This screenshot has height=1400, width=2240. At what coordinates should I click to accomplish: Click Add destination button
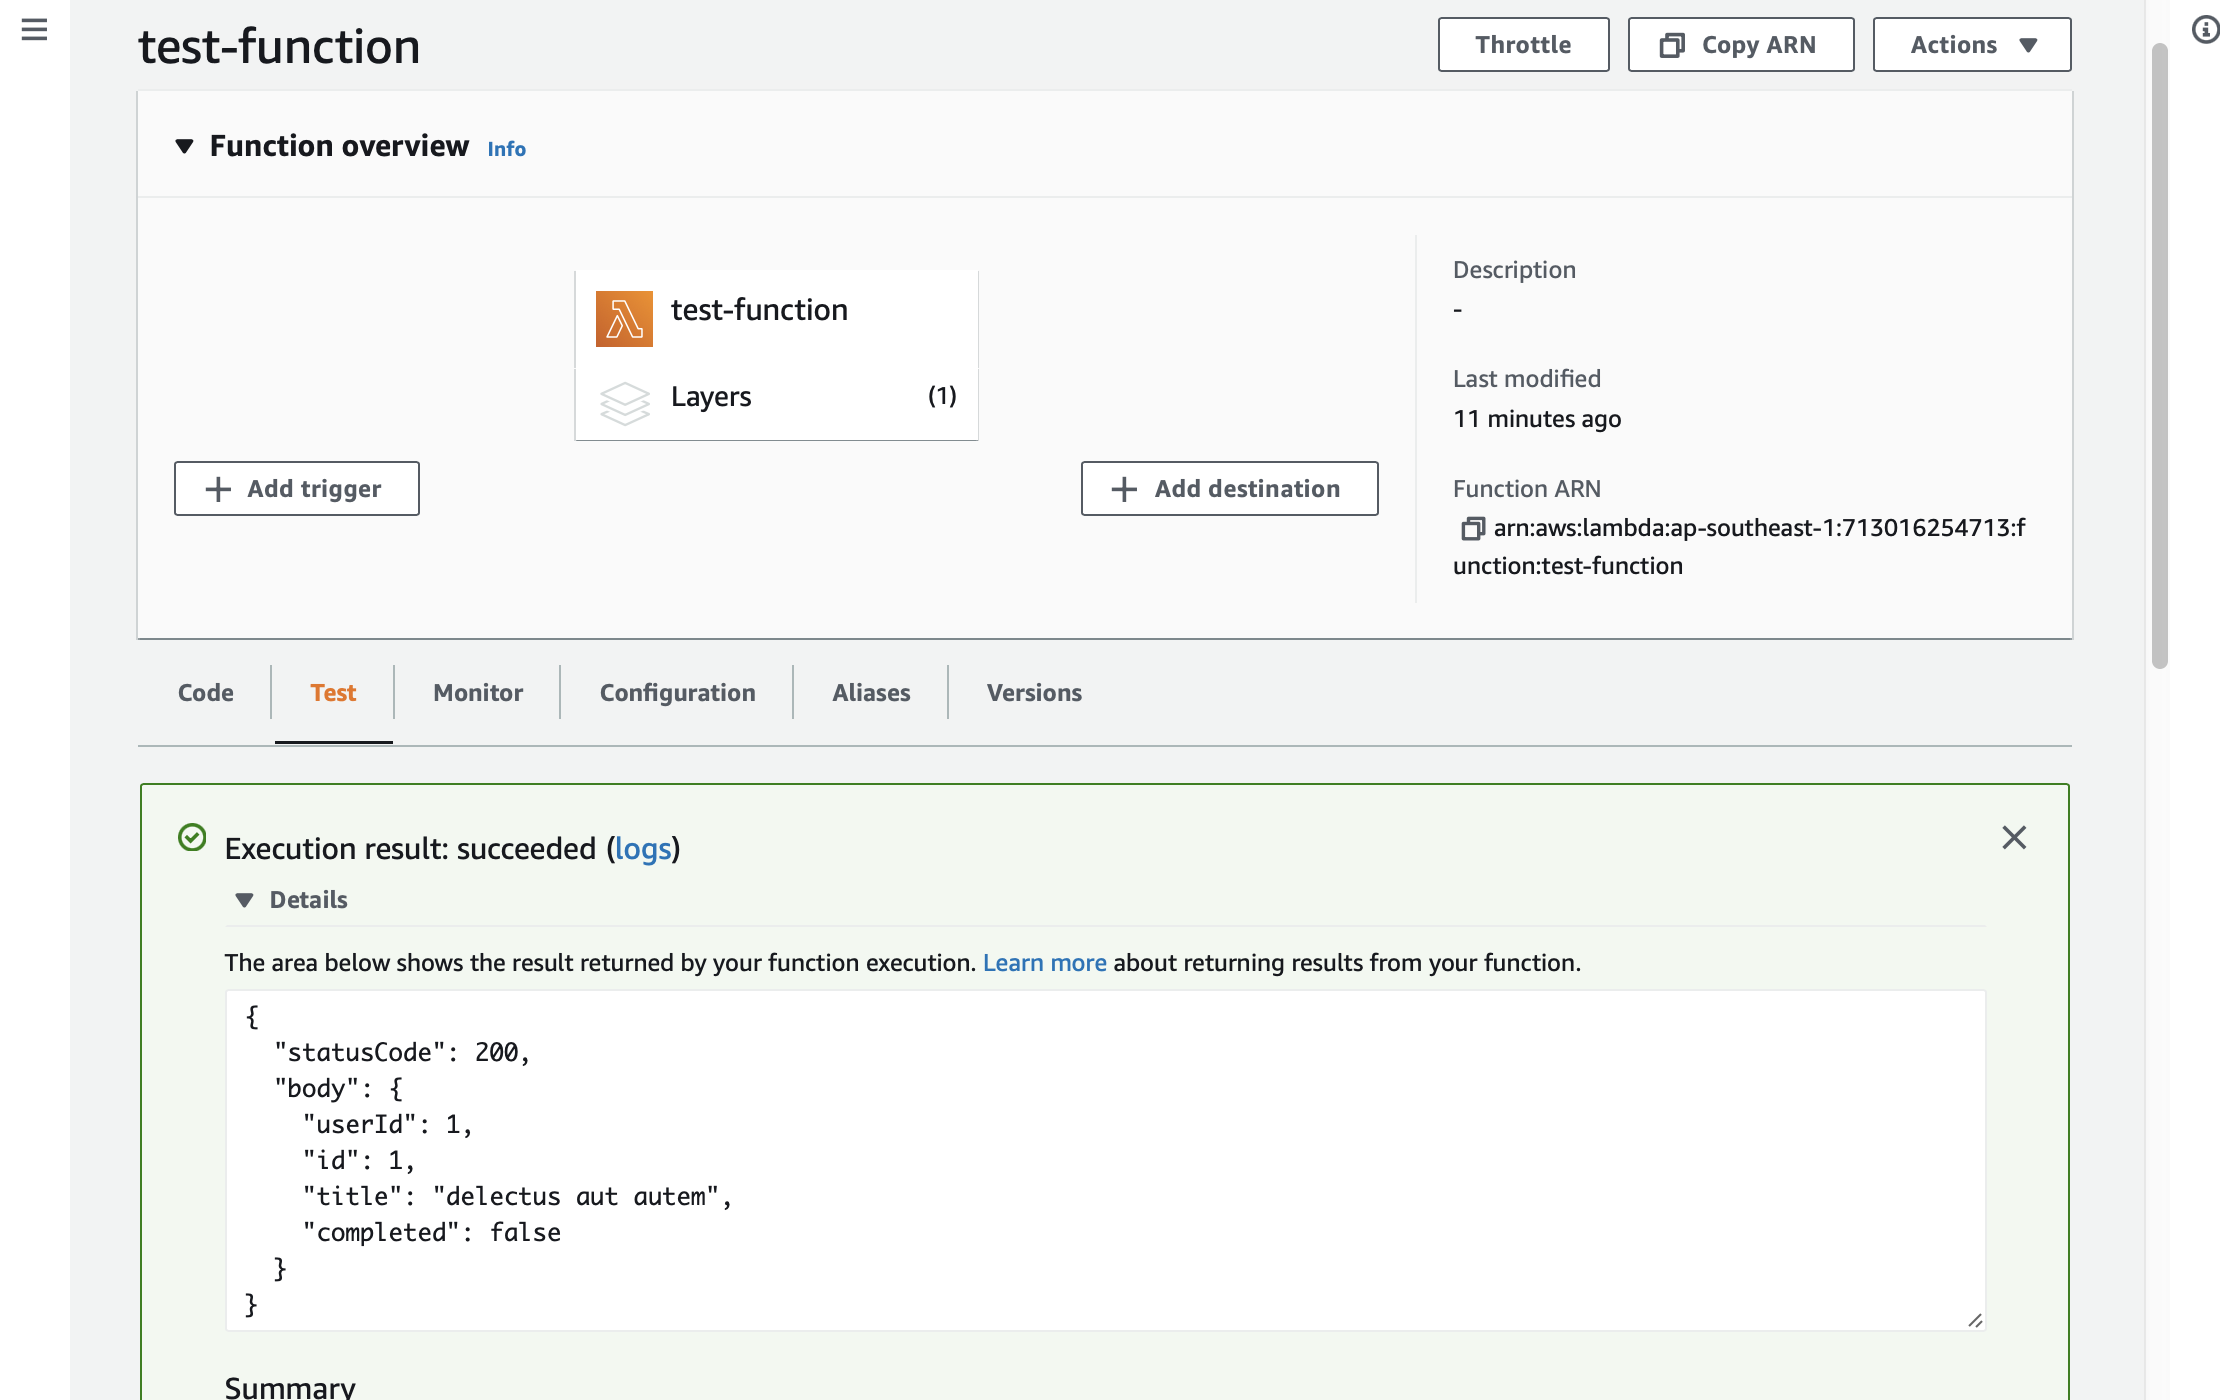pos(1229,489)
